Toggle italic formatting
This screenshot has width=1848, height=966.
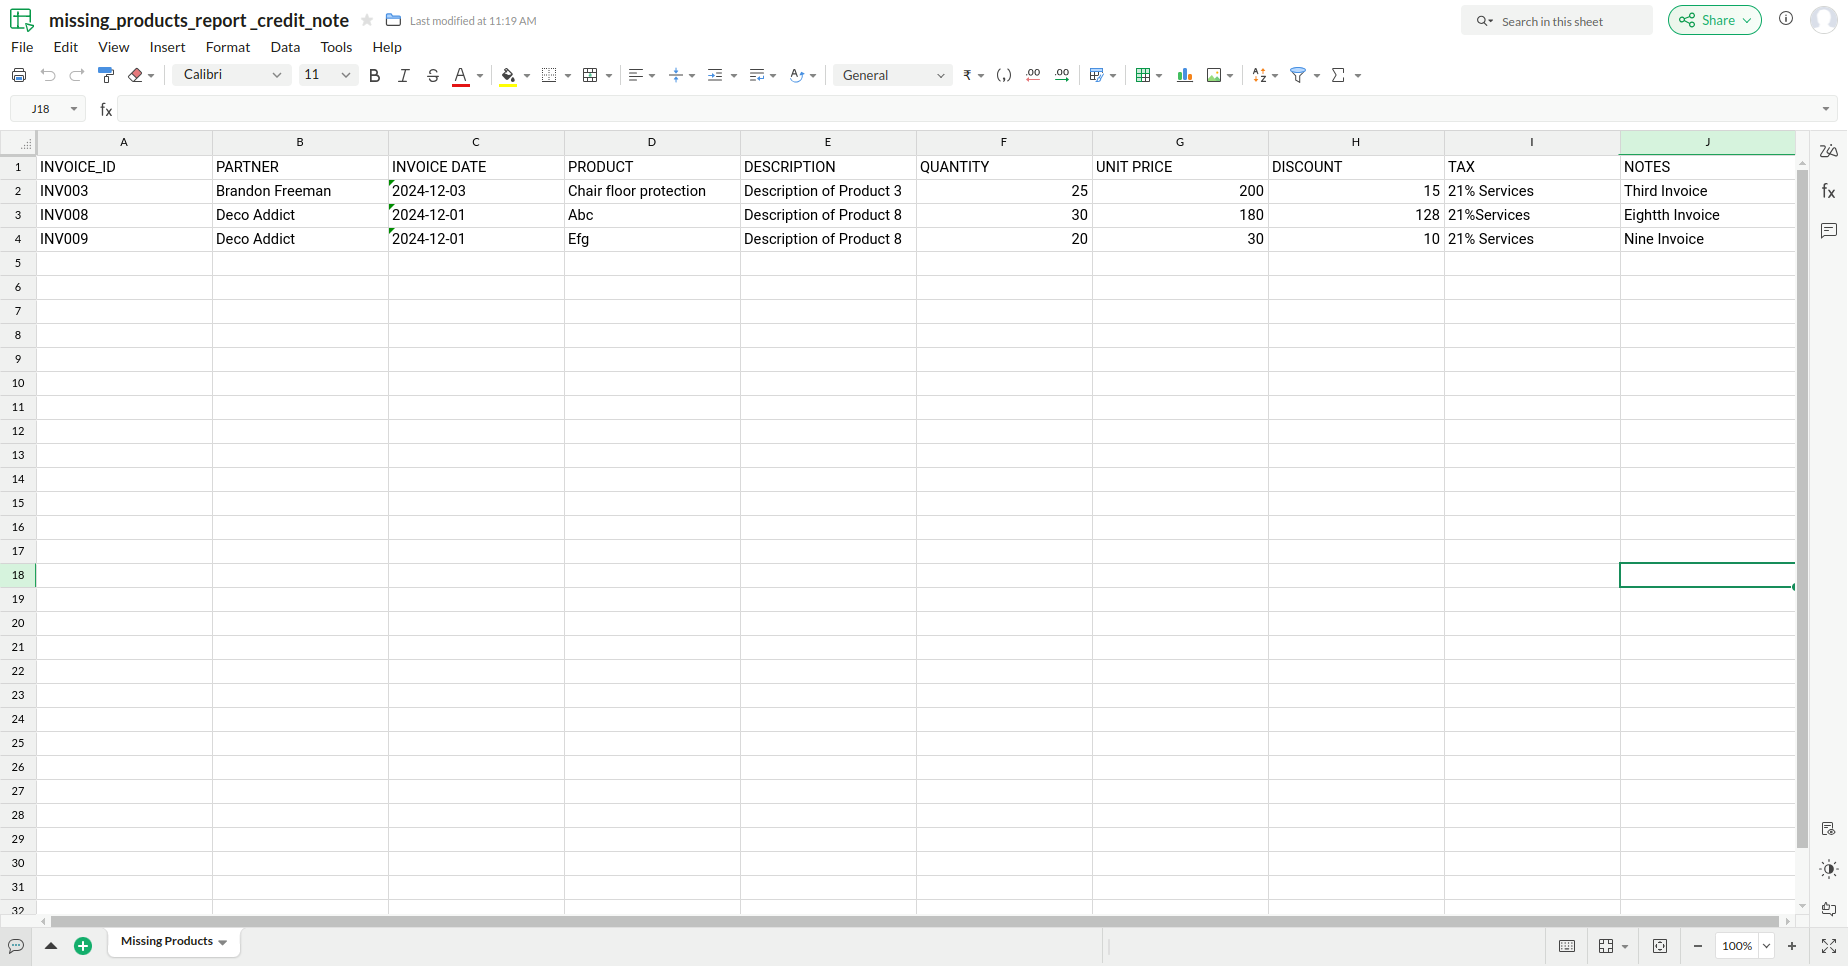tap(404, 75)
